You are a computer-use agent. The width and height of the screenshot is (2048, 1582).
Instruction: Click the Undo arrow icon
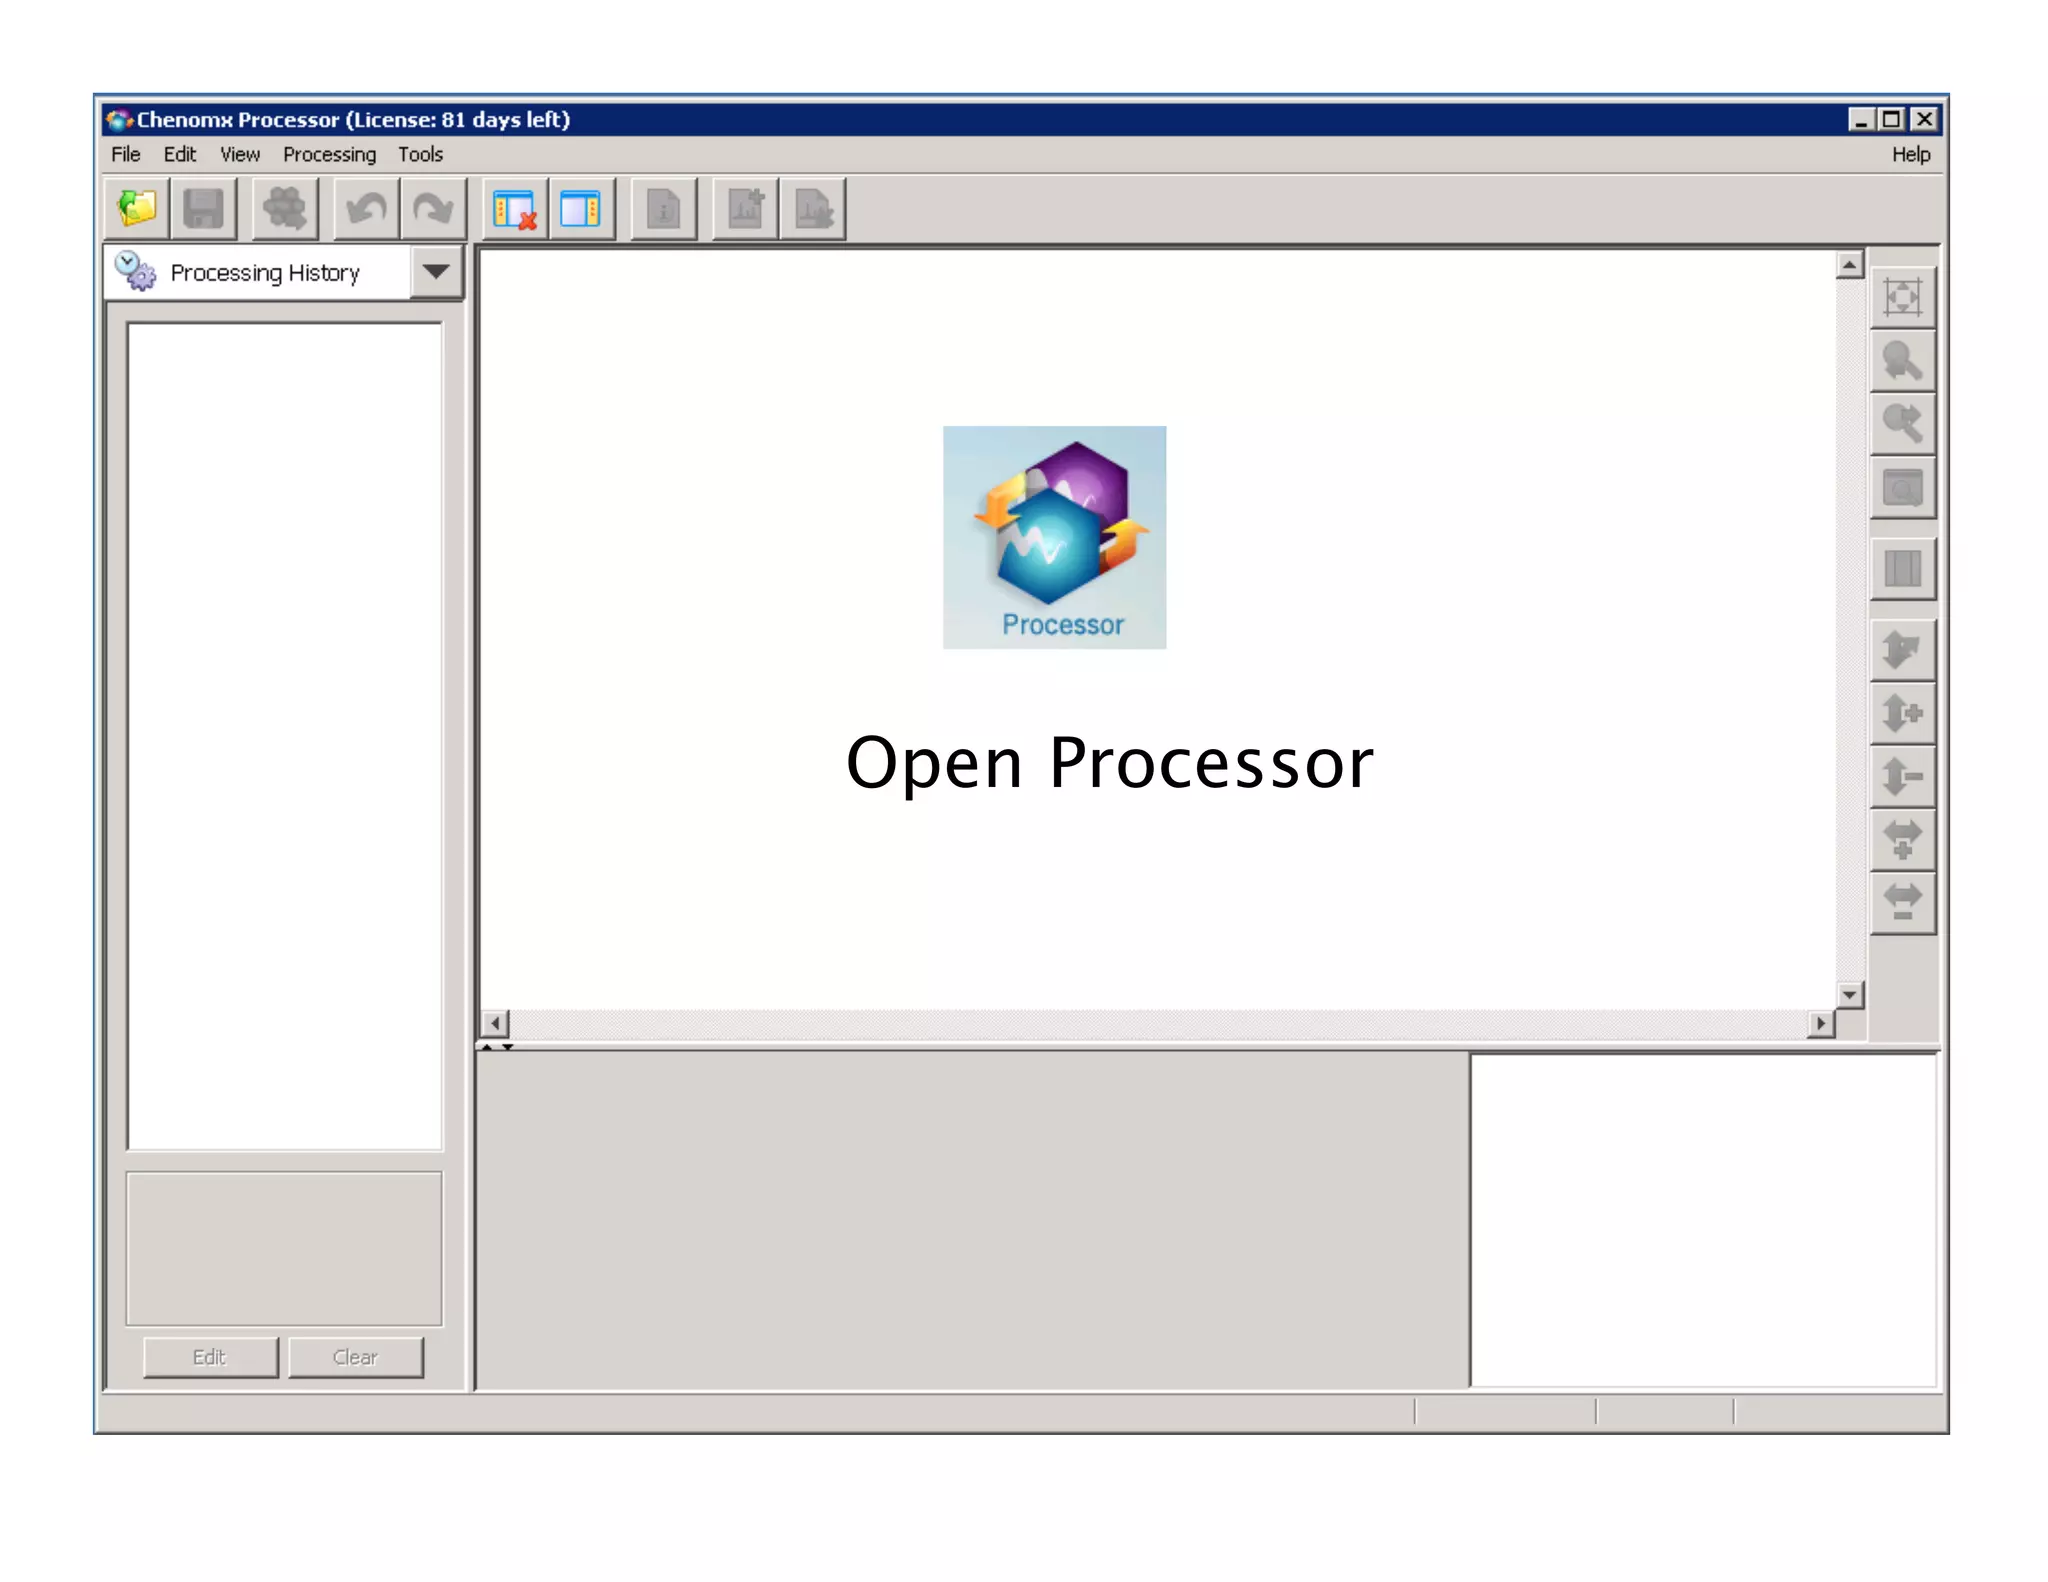(366, 209)
